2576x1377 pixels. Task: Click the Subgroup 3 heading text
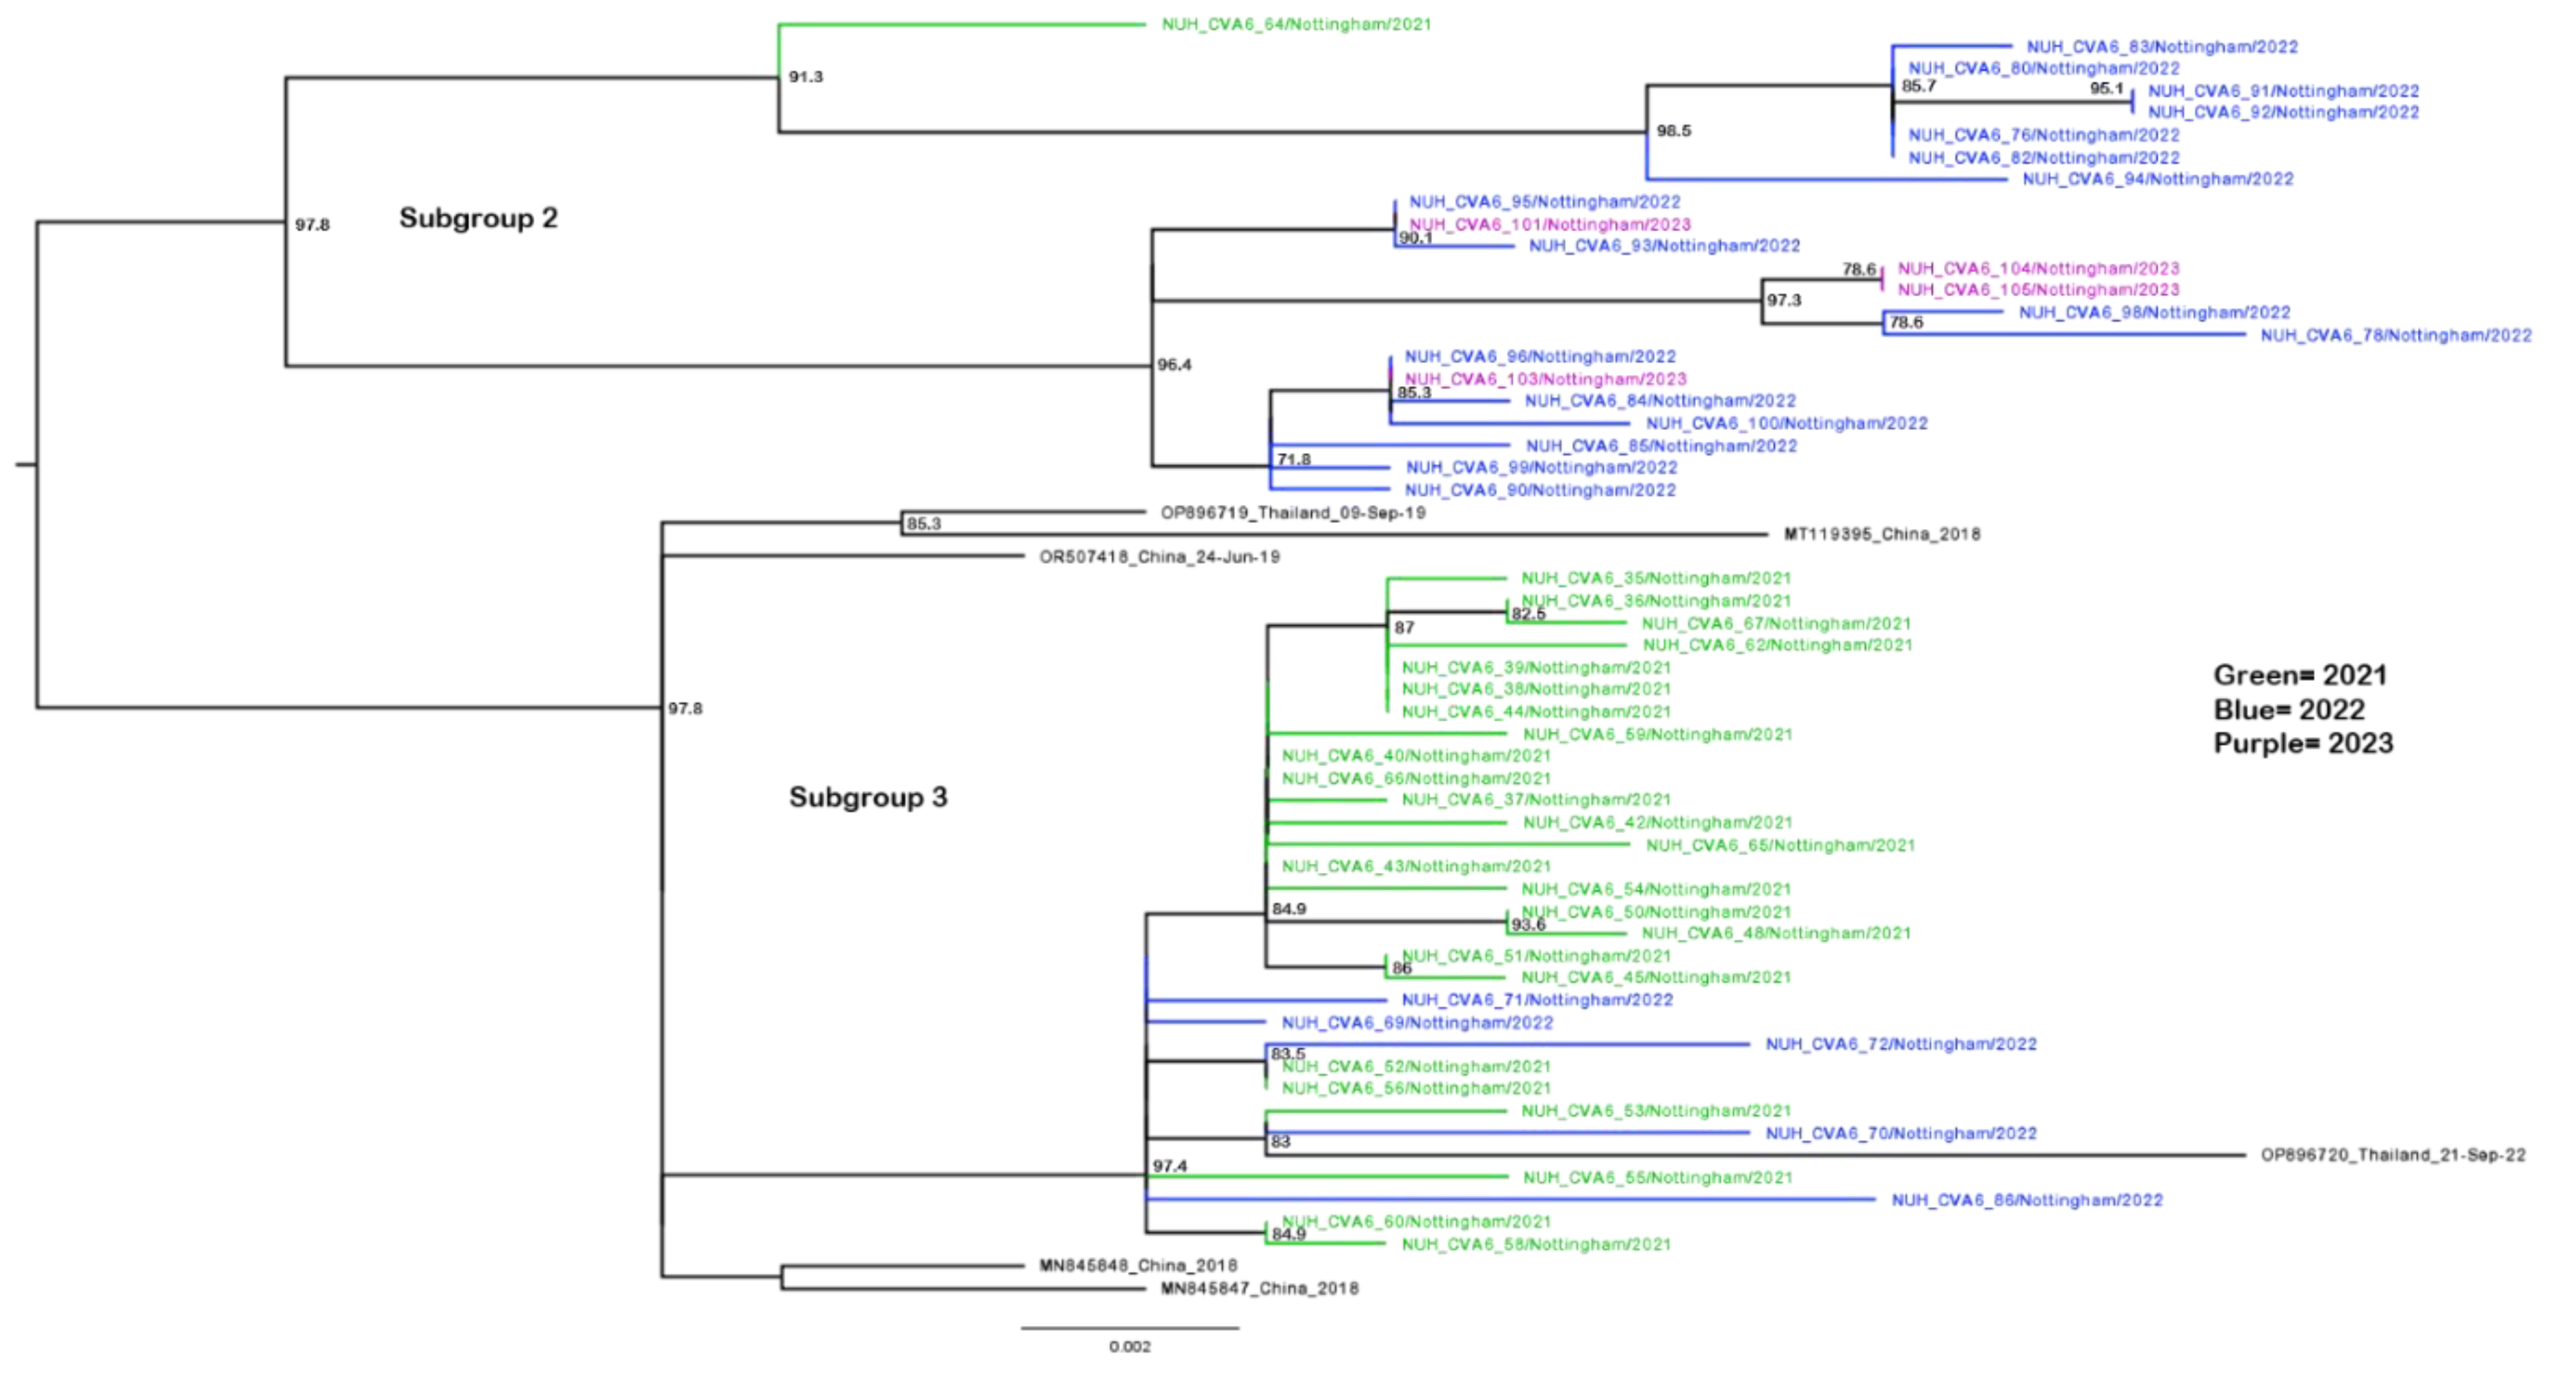[x=870, y=798]
